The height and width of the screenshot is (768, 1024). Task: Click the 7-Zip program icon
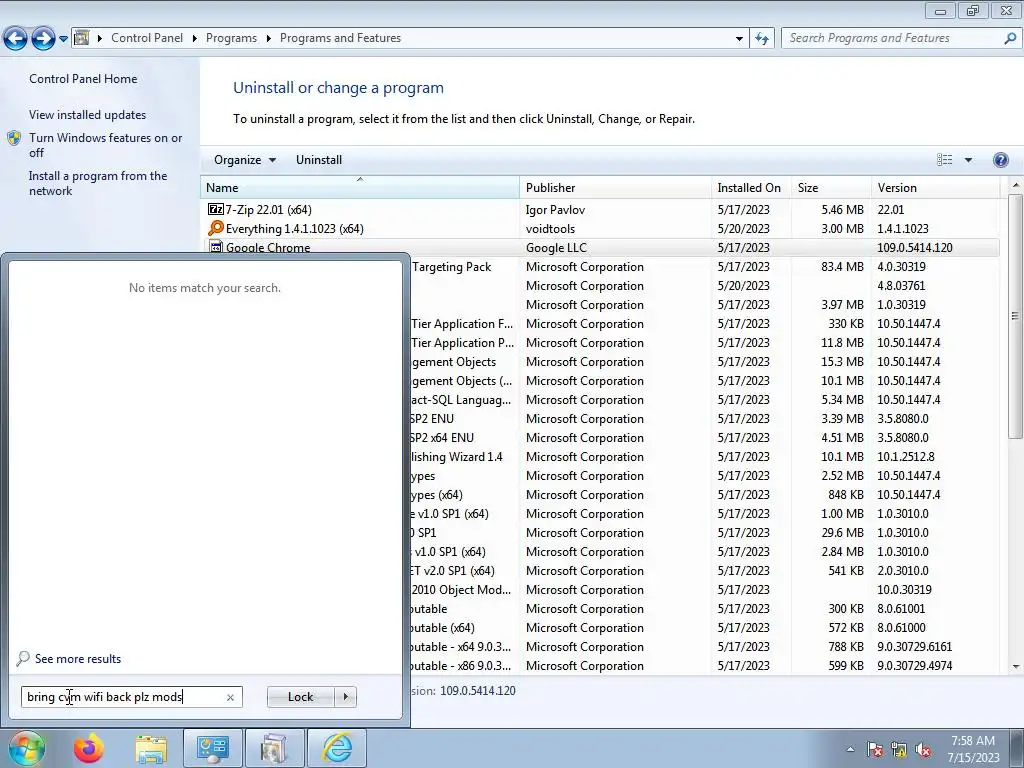[x=215, y=209]
